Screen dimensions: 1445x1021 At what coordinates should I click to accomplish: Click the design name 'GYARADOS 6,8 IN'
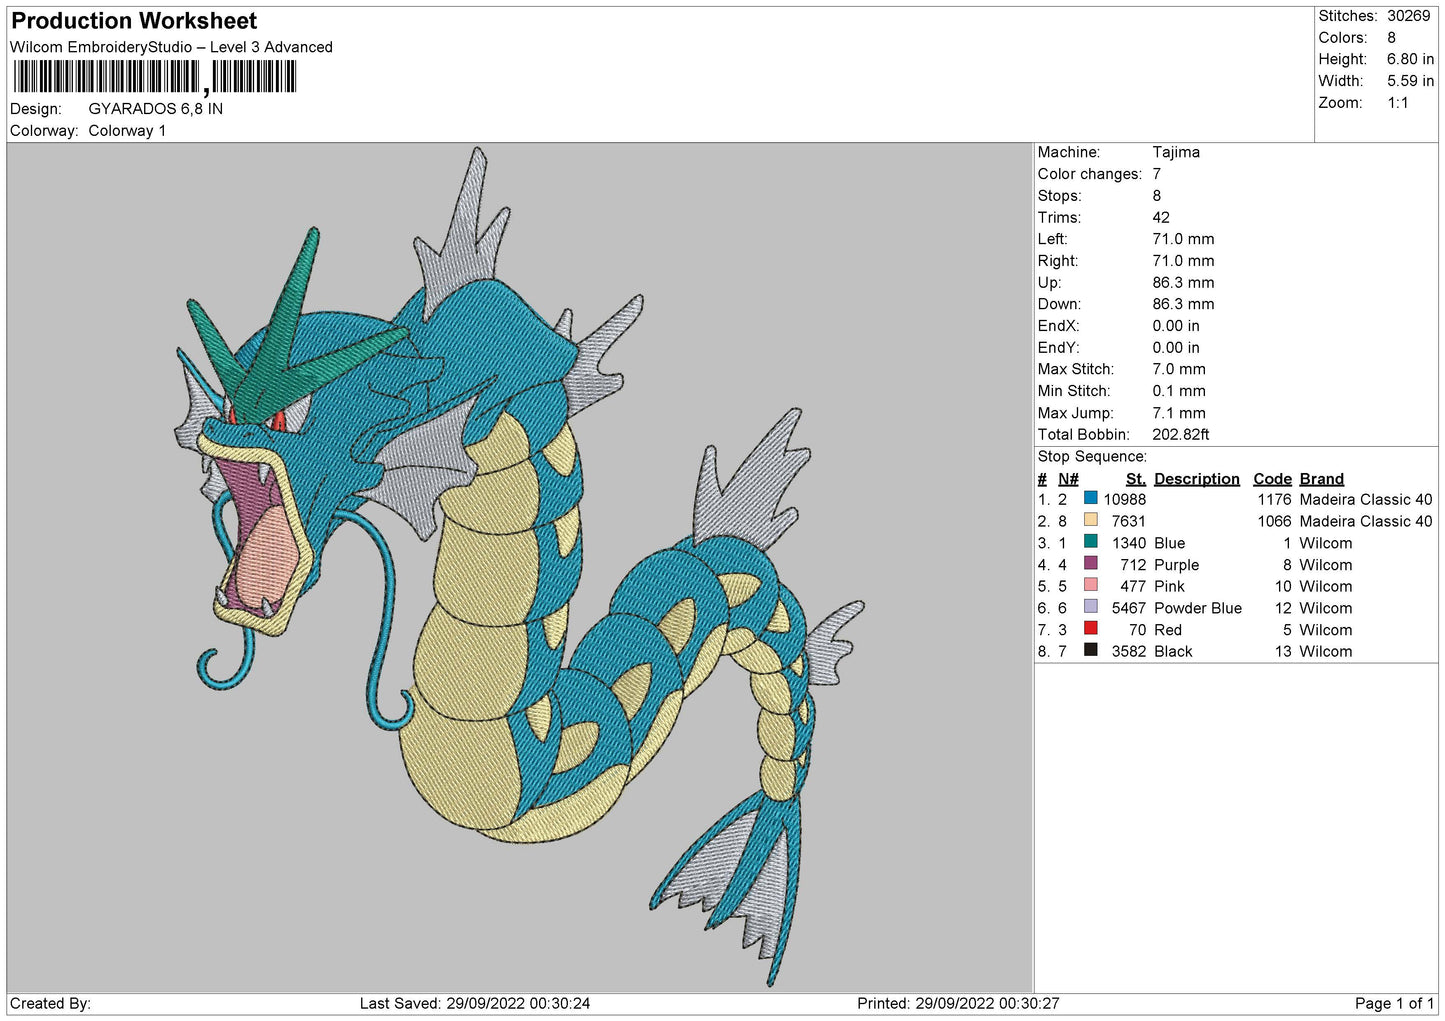(156, 109)
